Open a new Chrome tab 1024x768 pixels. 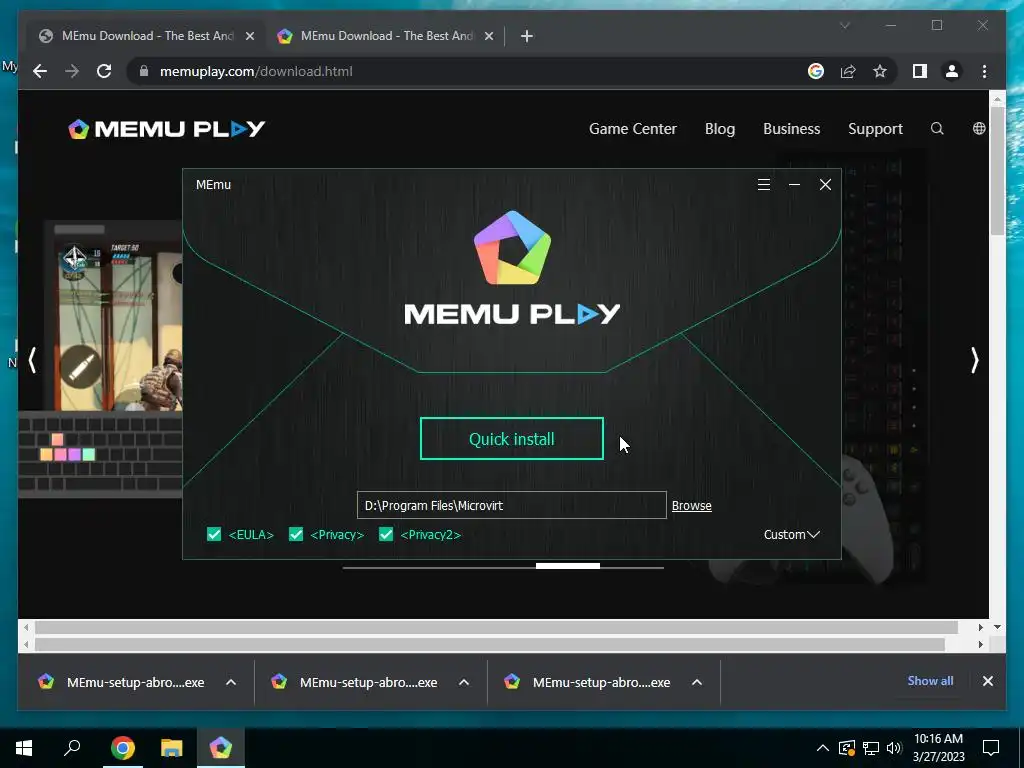(527, 36)
